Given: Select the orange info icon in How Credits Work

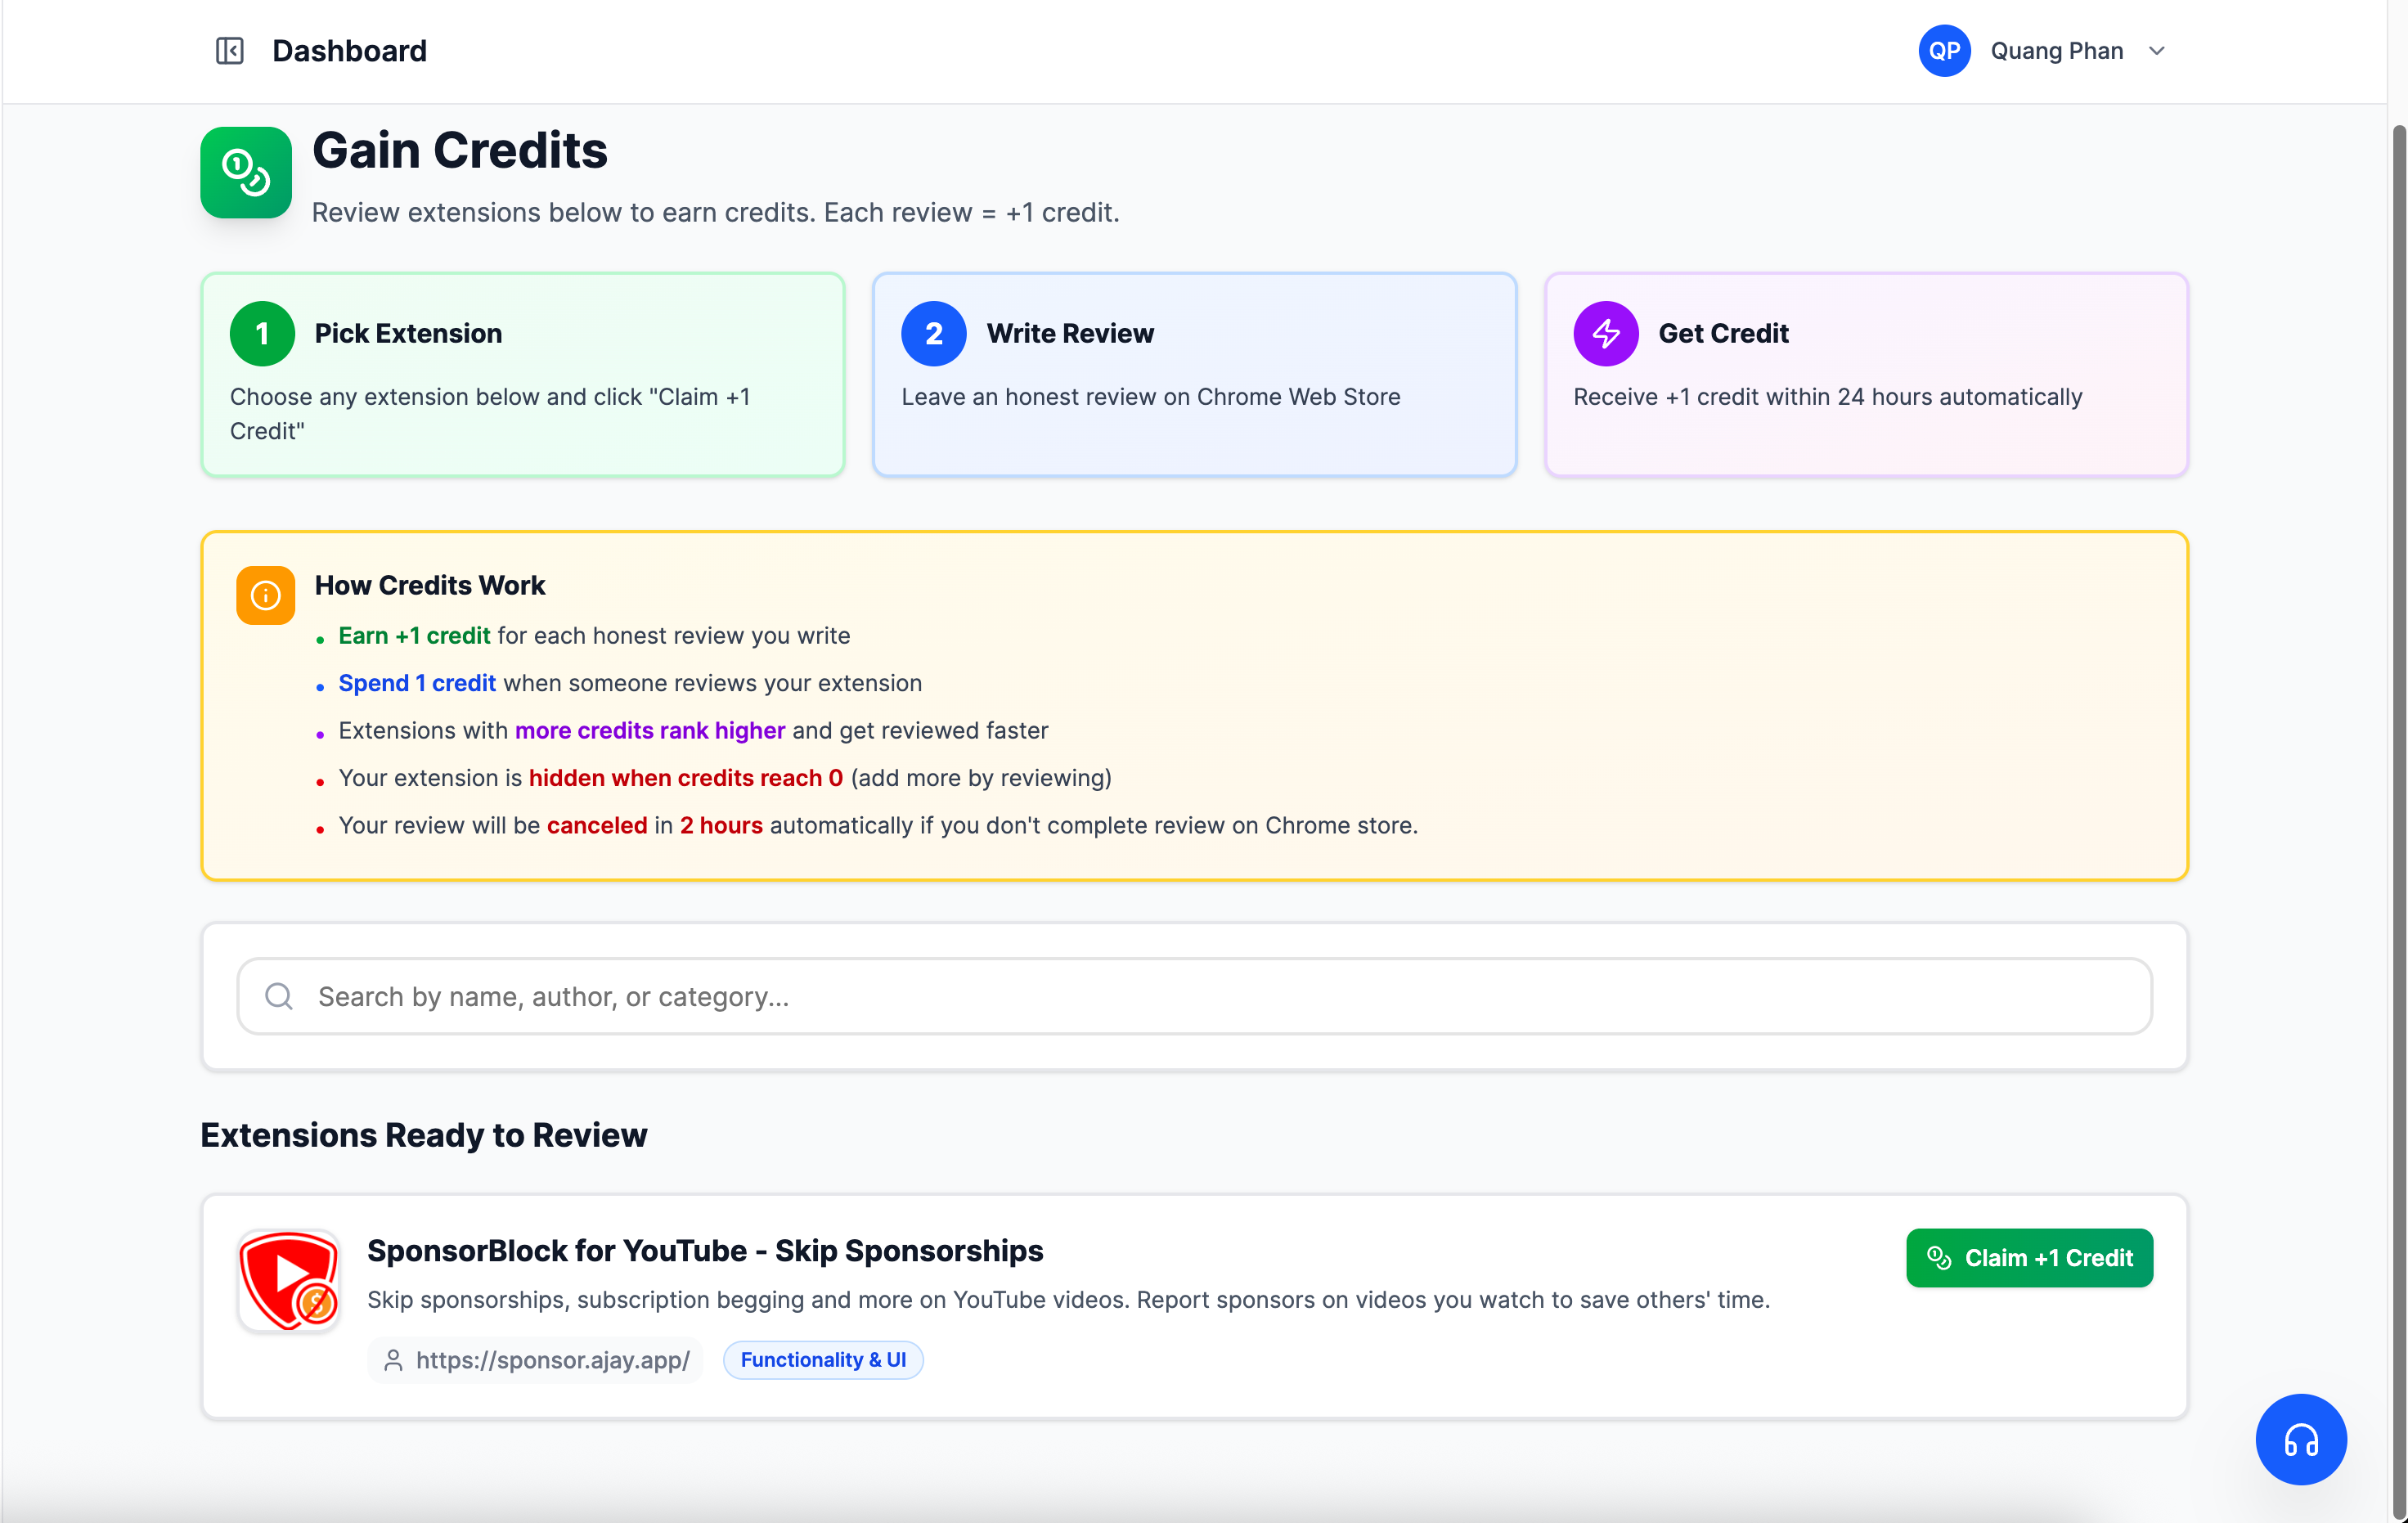Looking at the screenshot, I should coord(264,595).
